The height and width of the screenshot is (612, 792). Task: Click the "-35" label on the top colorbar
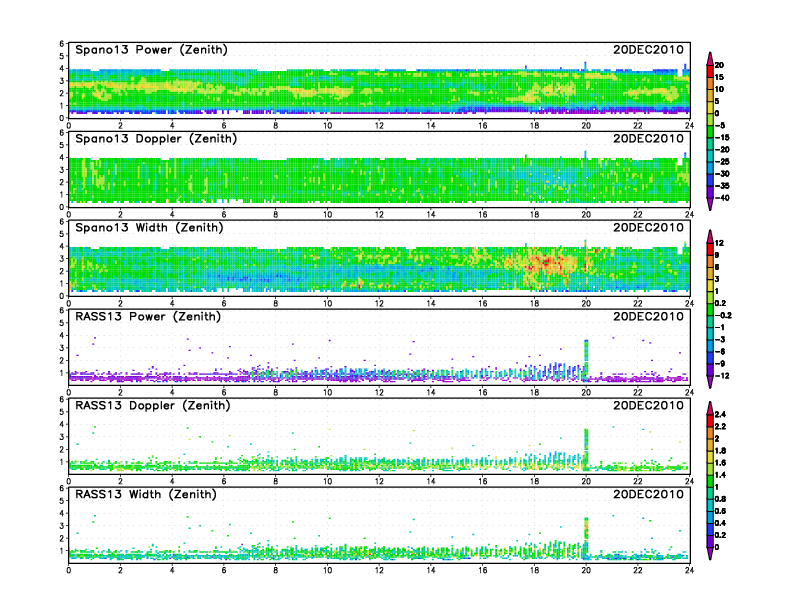[722, 186]
